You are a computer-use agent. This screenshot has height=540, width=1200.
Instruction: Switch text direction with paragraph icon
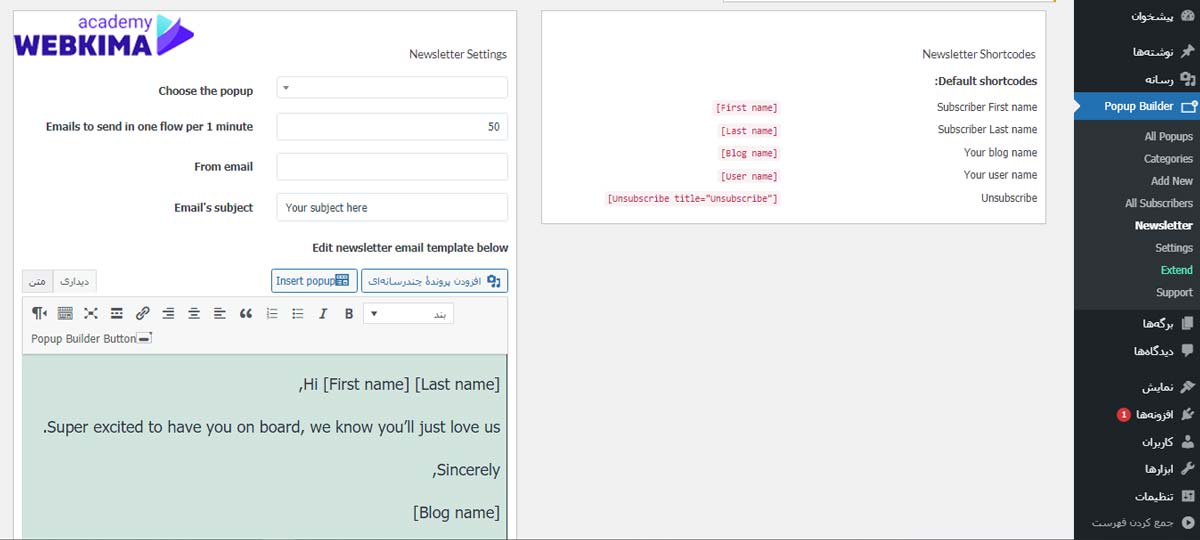click(40, 314)
